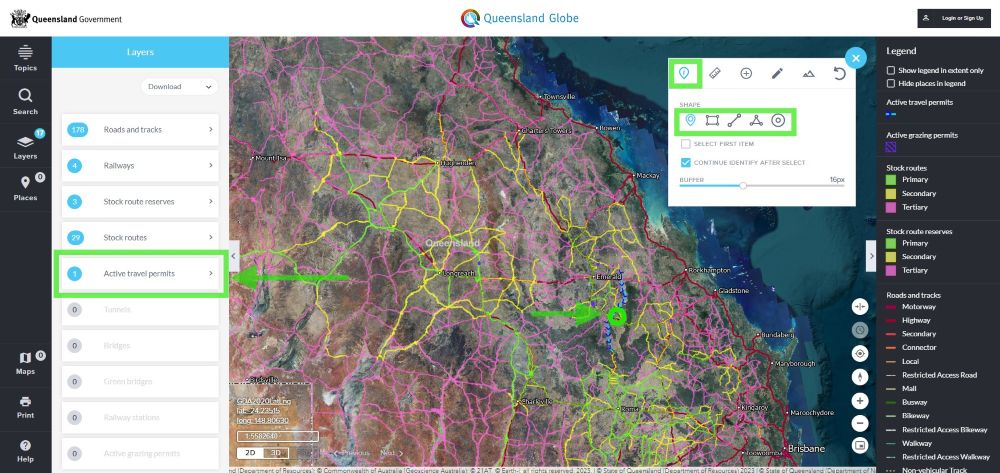Screen dimensions: 1000x473
Task: Open the pencil drawing tool
Action: [x=777, y=73]
